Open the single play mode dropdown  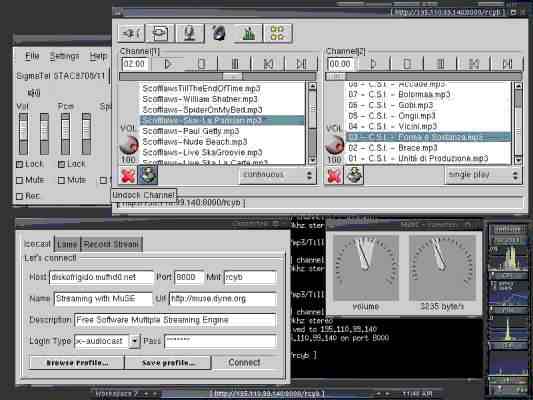pyautogui.click(x=483, y=175)
